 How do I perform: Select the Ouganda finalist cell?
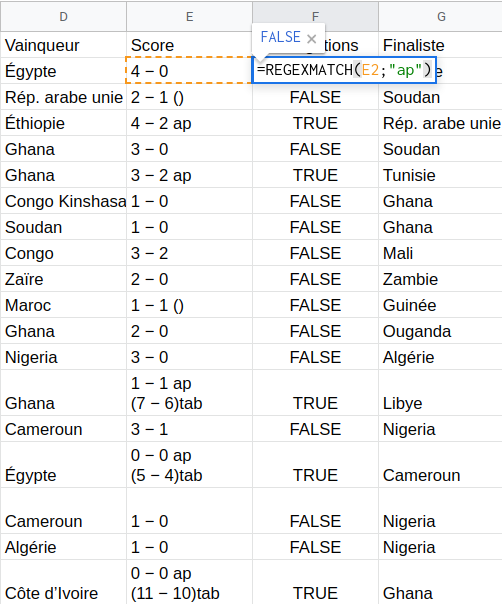(440, 331)
